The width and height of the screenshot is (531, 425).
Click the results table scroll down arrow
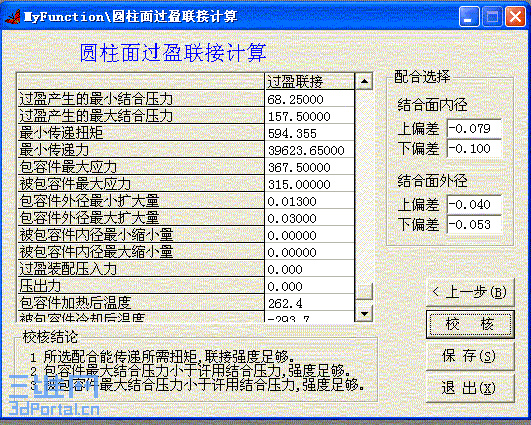[x=364, y=313]
